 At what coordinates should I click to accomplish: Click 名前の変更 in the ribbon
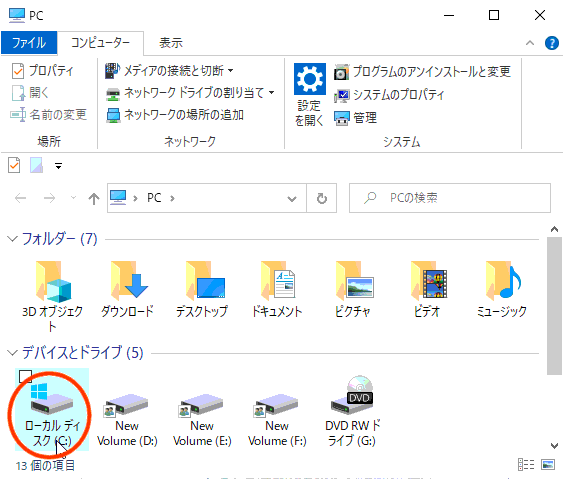49,115
